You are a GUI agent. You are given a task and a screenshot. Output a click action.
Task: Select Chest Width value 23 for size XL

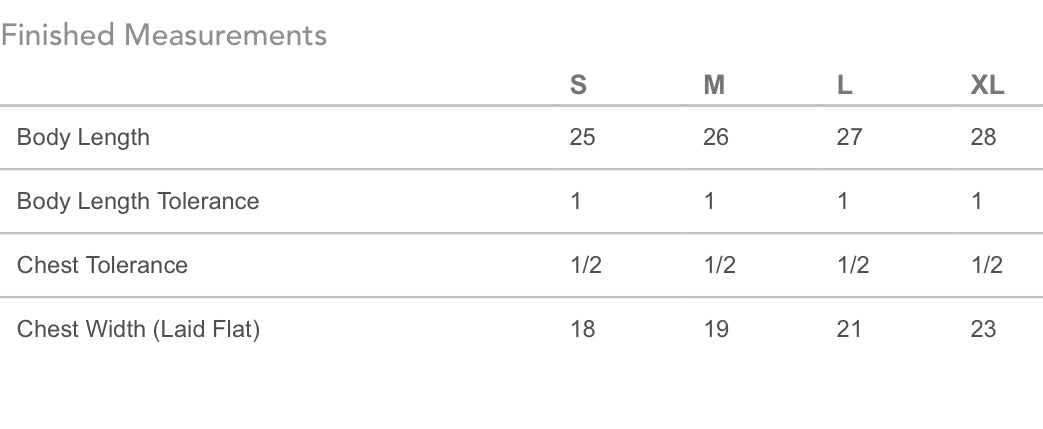pyautogui.click(x=984, y=329)
